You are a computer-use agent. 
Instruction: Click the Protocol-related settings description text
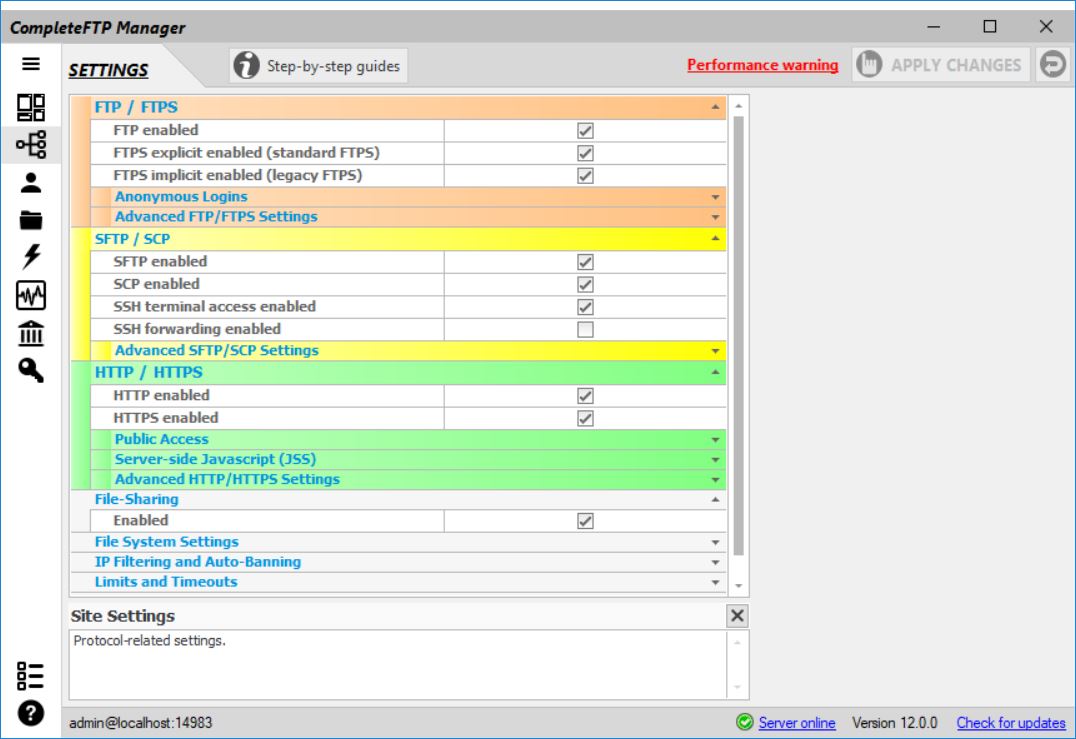[150, 640]
